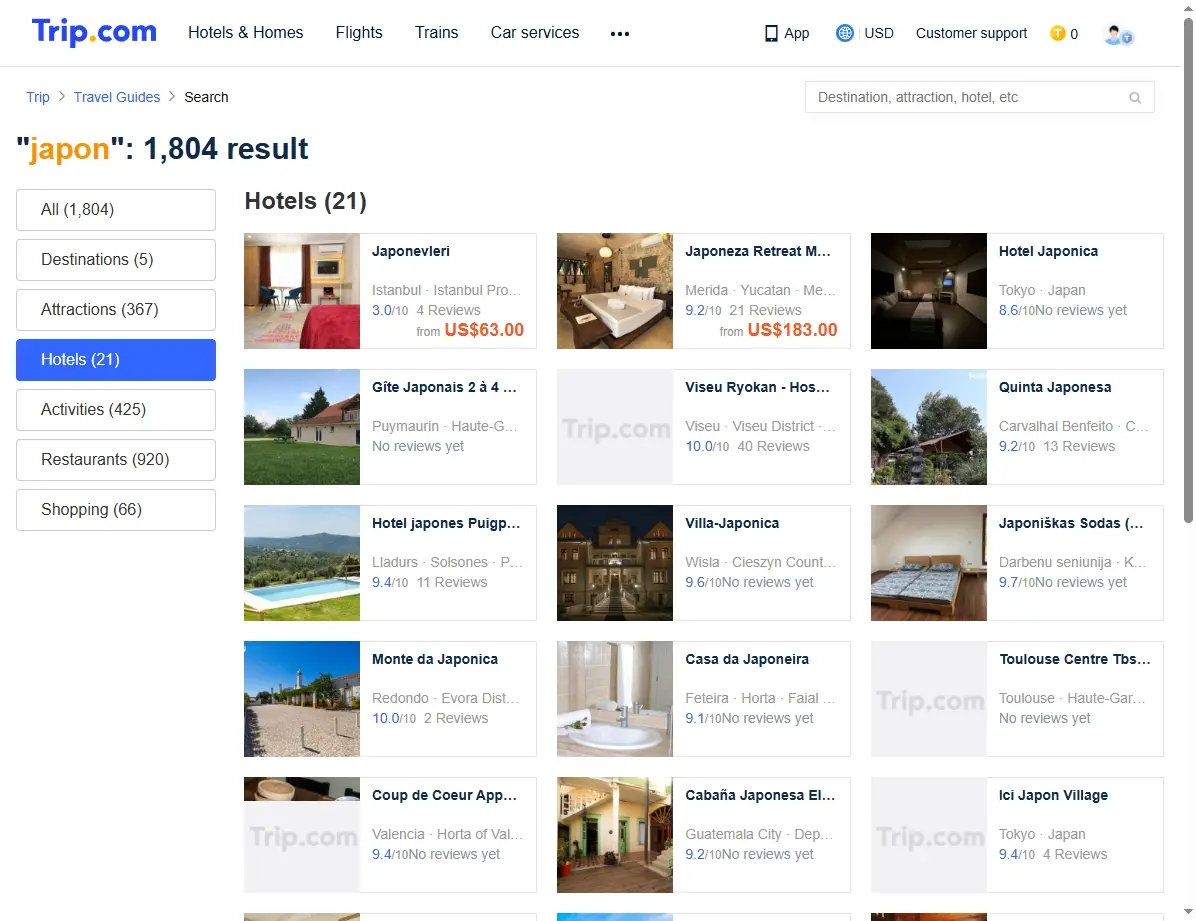Open Quinta Japonesa garden photo
The width and height of the screenshot is (1196, 921).
click(928, 427)
